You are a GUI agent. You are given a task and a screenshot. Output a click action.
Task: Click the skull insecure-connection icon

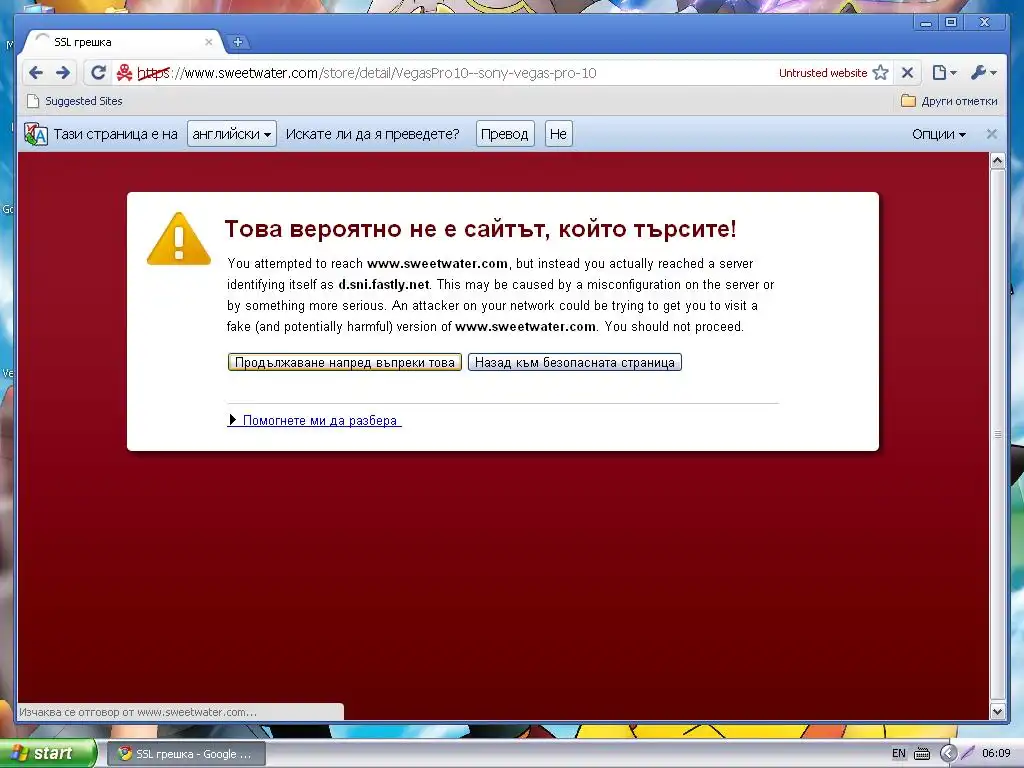pos(124,72)
